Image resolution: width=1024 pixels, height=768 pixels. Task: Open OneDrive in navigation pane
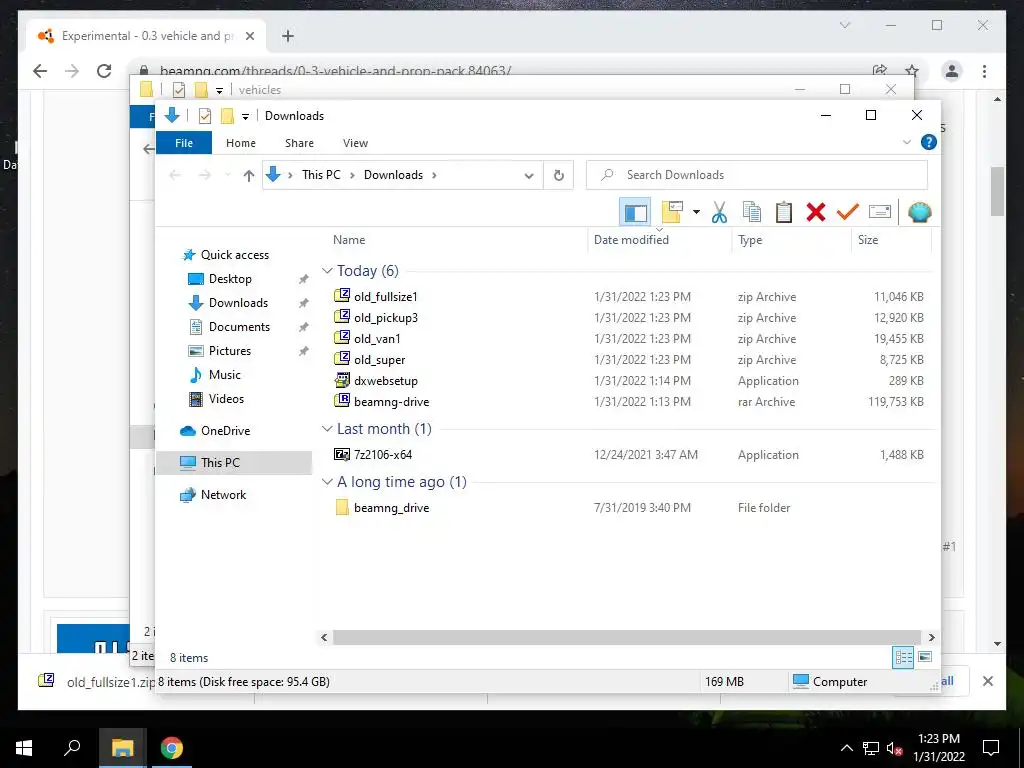point(225,431)
